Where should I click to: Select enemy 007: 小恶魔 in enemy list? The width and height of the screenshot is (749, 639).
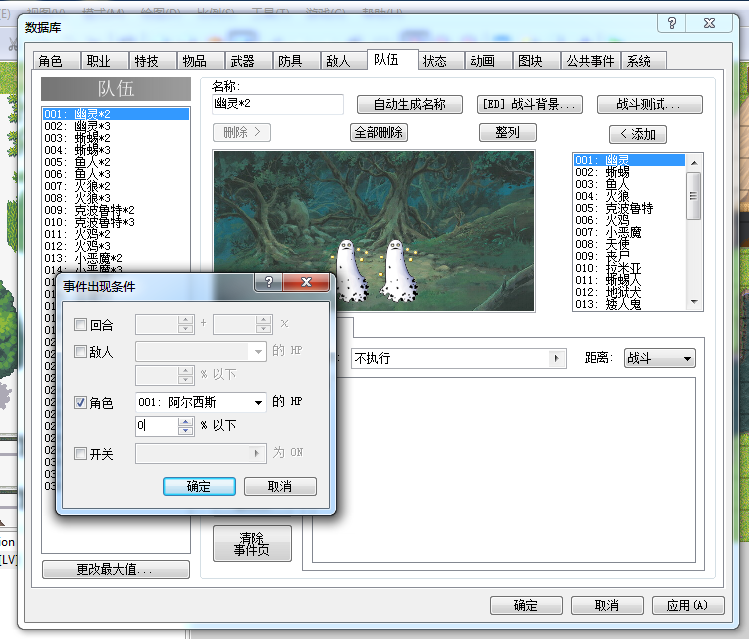[629, 232]
